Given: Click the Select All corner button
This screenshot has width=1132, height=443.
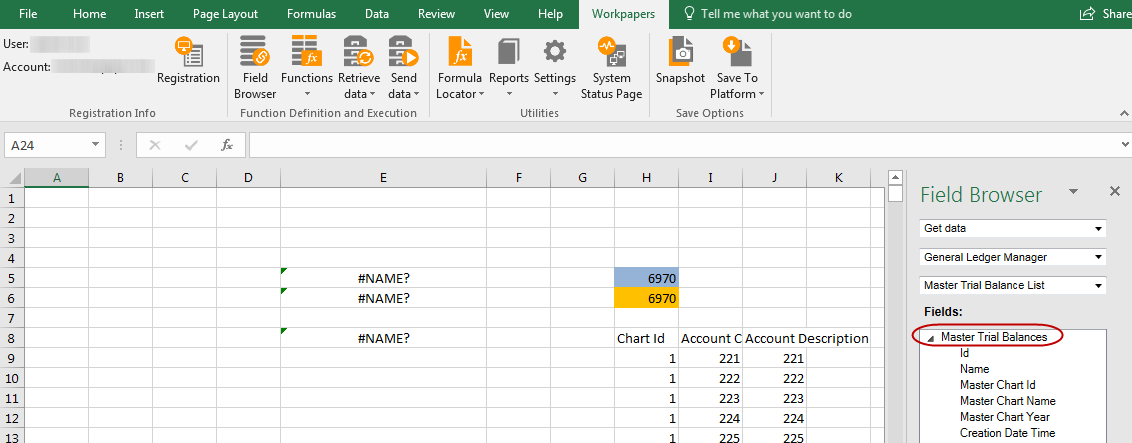Looking at the screenshot, I should 12,177.
